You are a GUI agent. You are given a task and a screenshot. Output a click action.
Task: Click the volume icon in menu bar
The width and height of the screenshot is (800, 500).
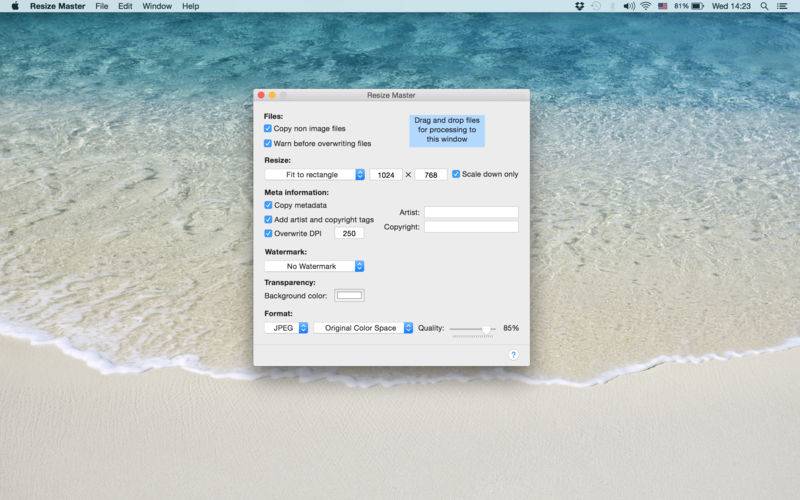tap(629, 6)
